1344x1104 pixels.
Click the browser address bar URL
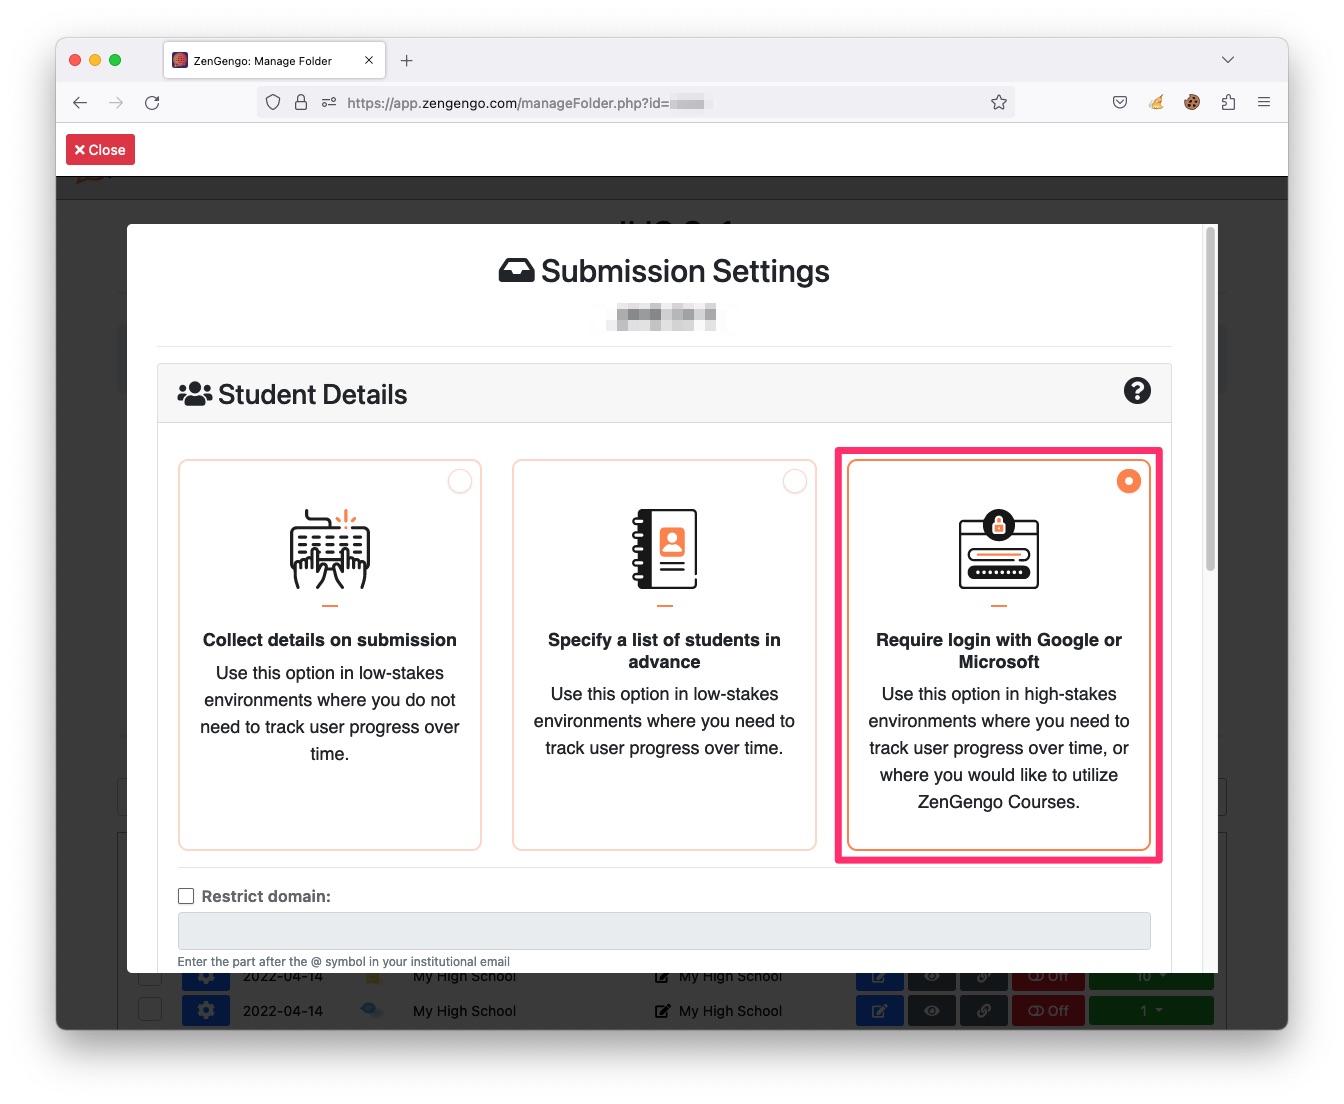[525, 102]
